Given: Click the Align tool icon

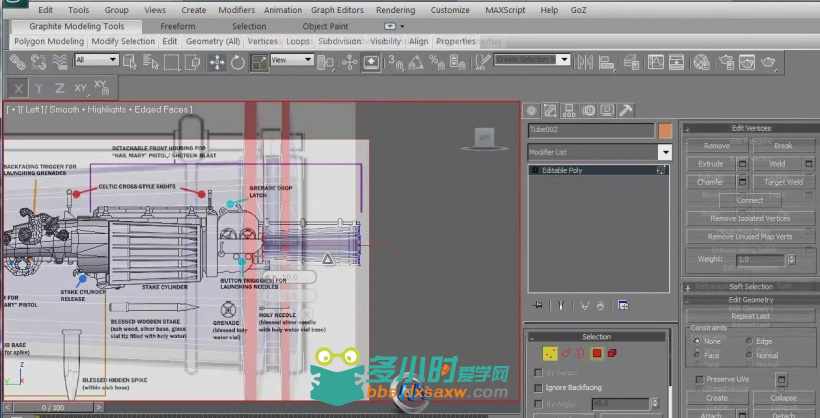Looking at the screenshot, I should tap(607, 63).
